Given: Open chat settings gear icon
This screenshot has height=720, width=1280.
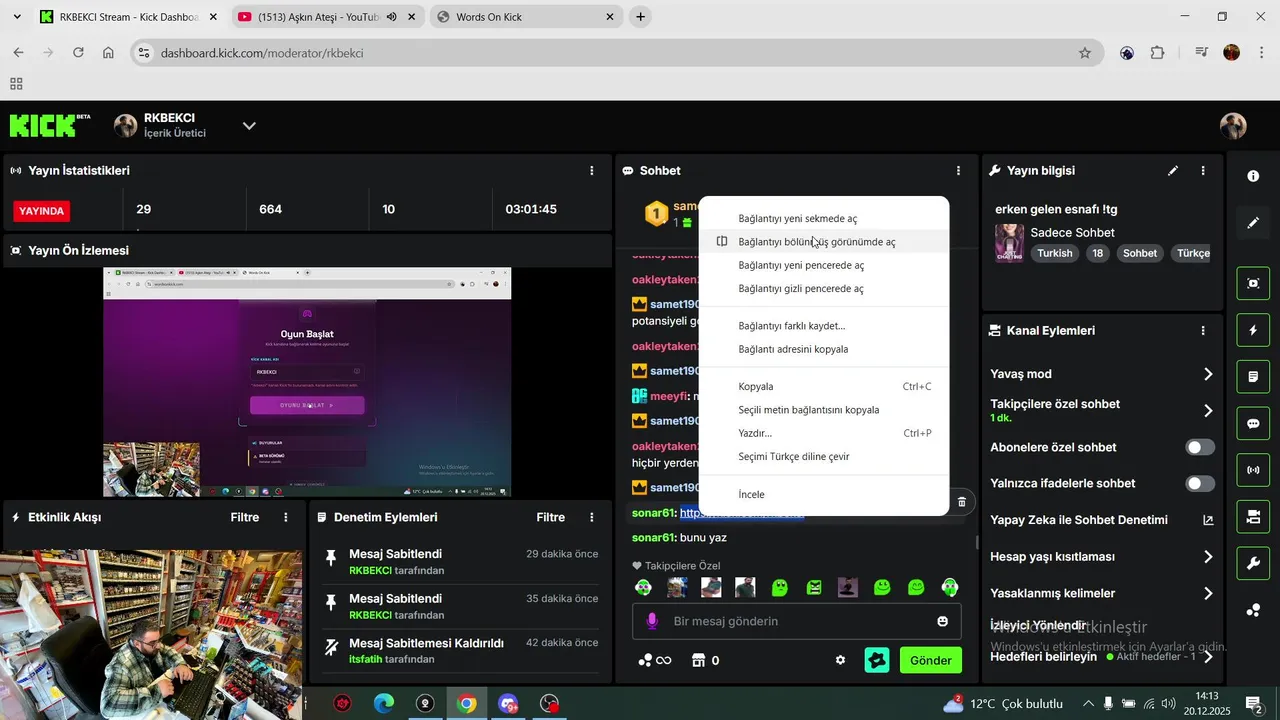Looking at the screenshot, I should (840, 660).
